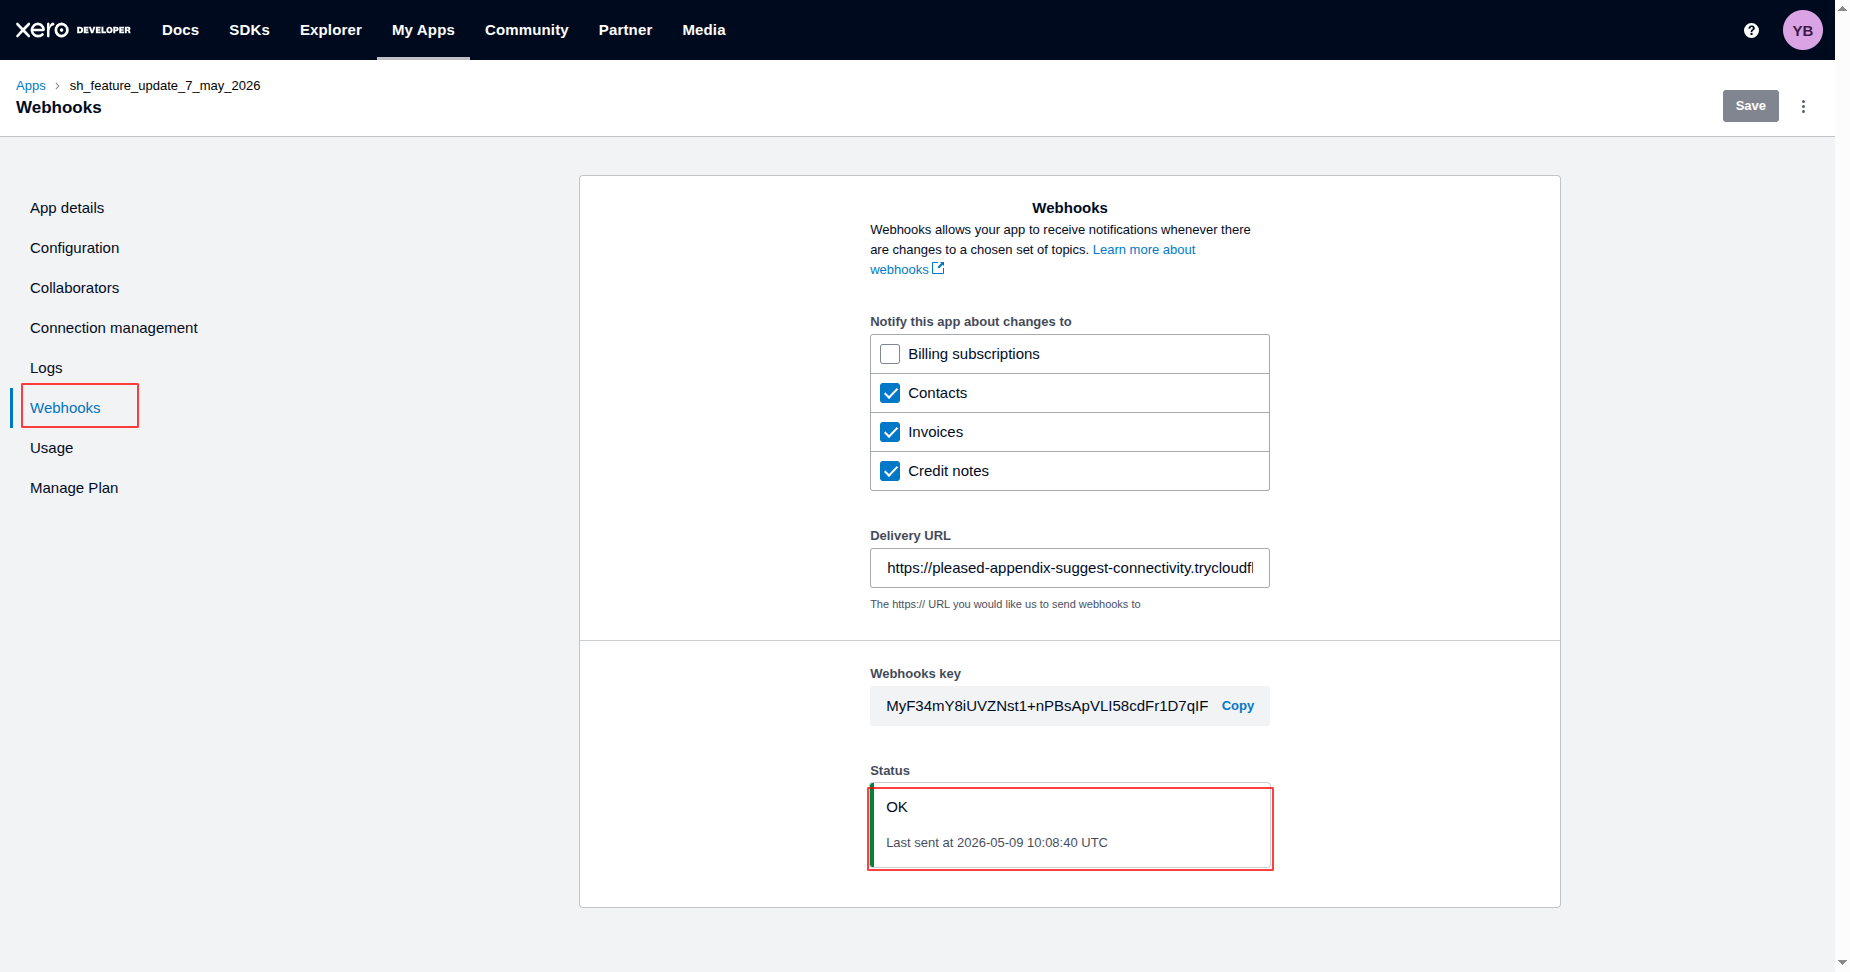Click into the Delivery URL field
Screen dimensions: 1850x972
click(1069, 568)
